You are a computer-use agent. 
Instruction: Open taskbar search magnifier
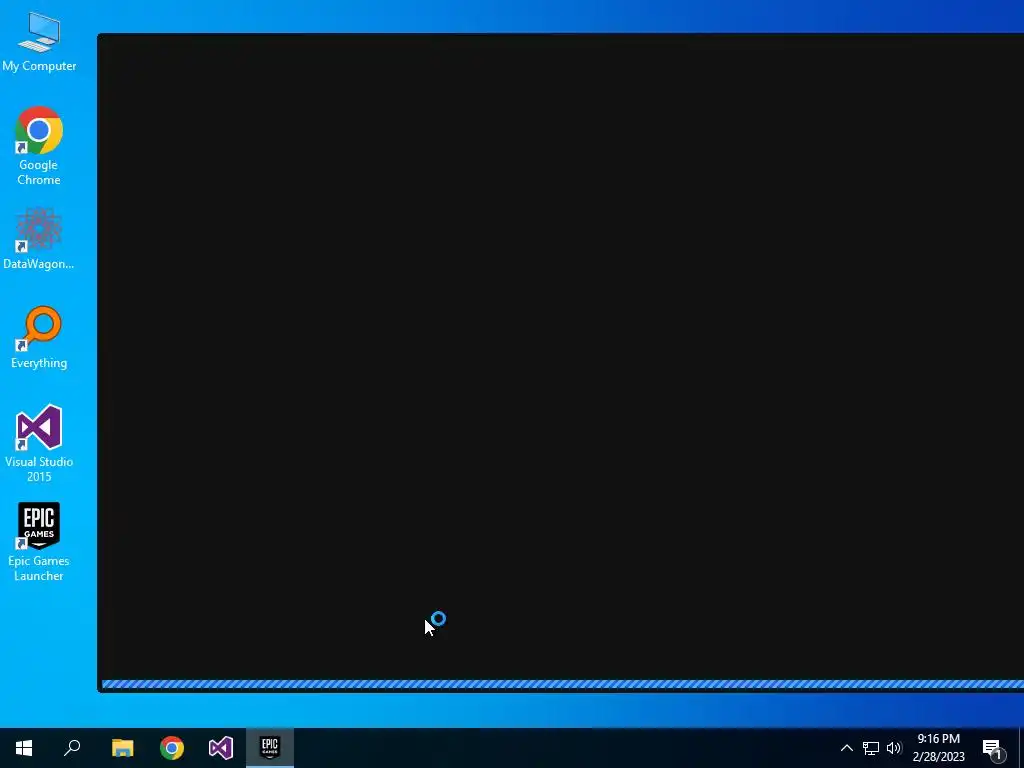click(72, 748)
